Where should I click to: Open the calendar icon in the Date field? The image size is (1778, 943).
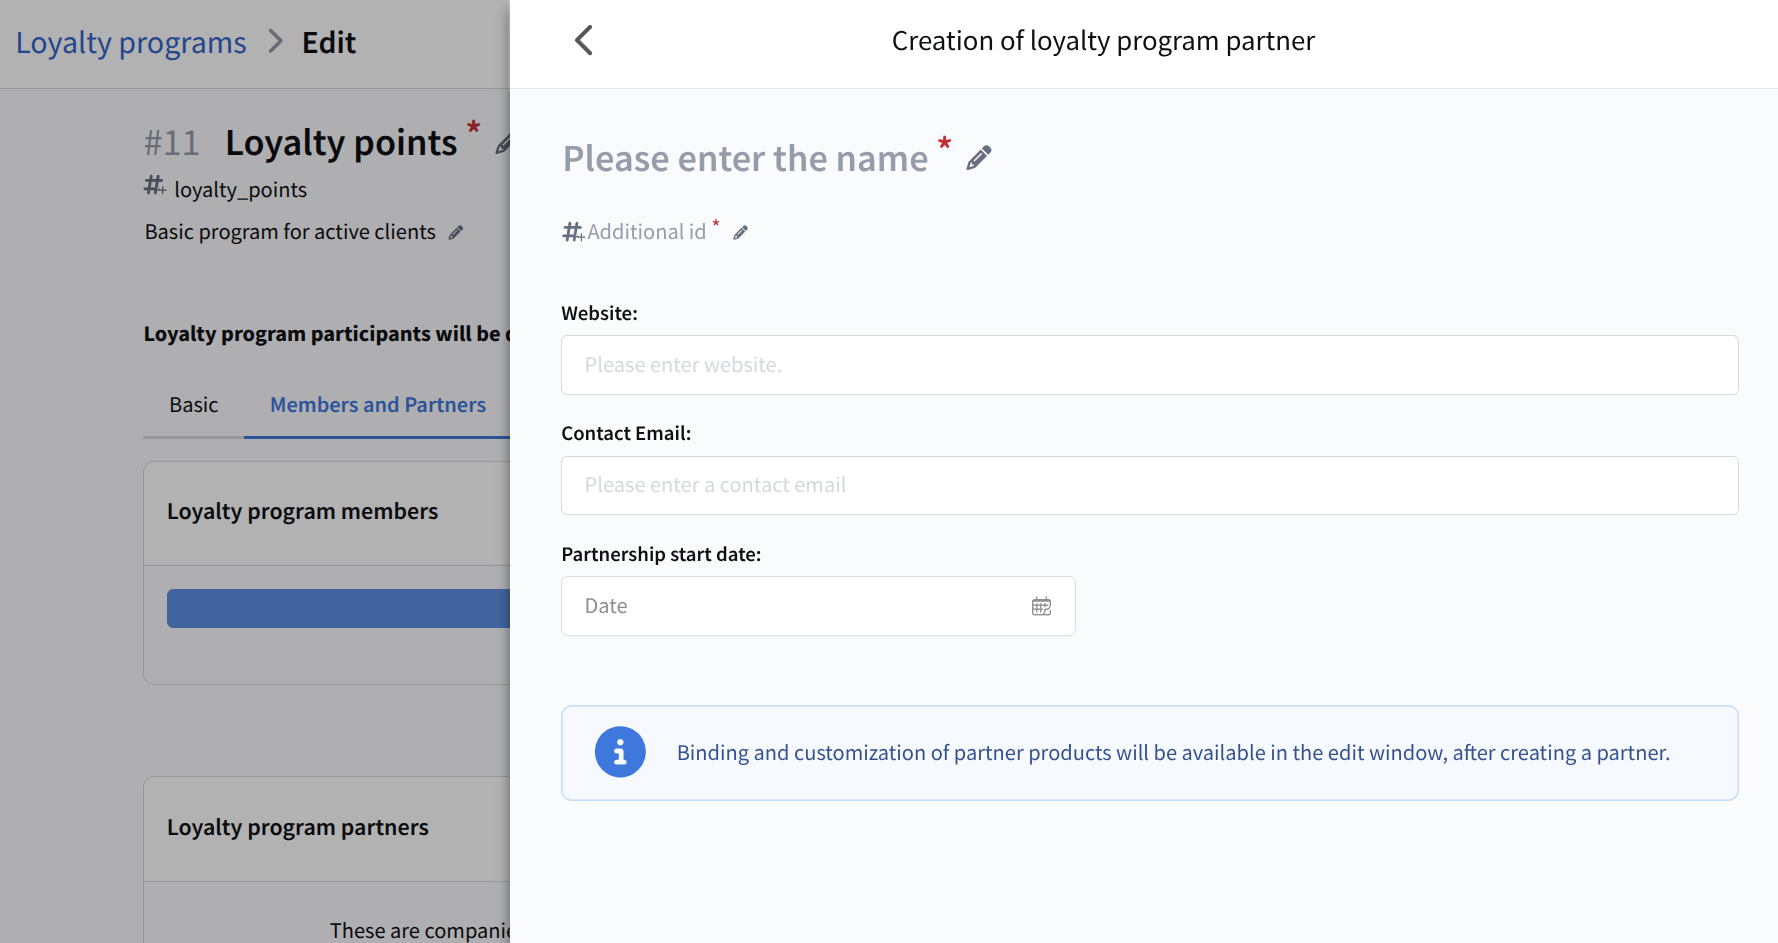1041,606
